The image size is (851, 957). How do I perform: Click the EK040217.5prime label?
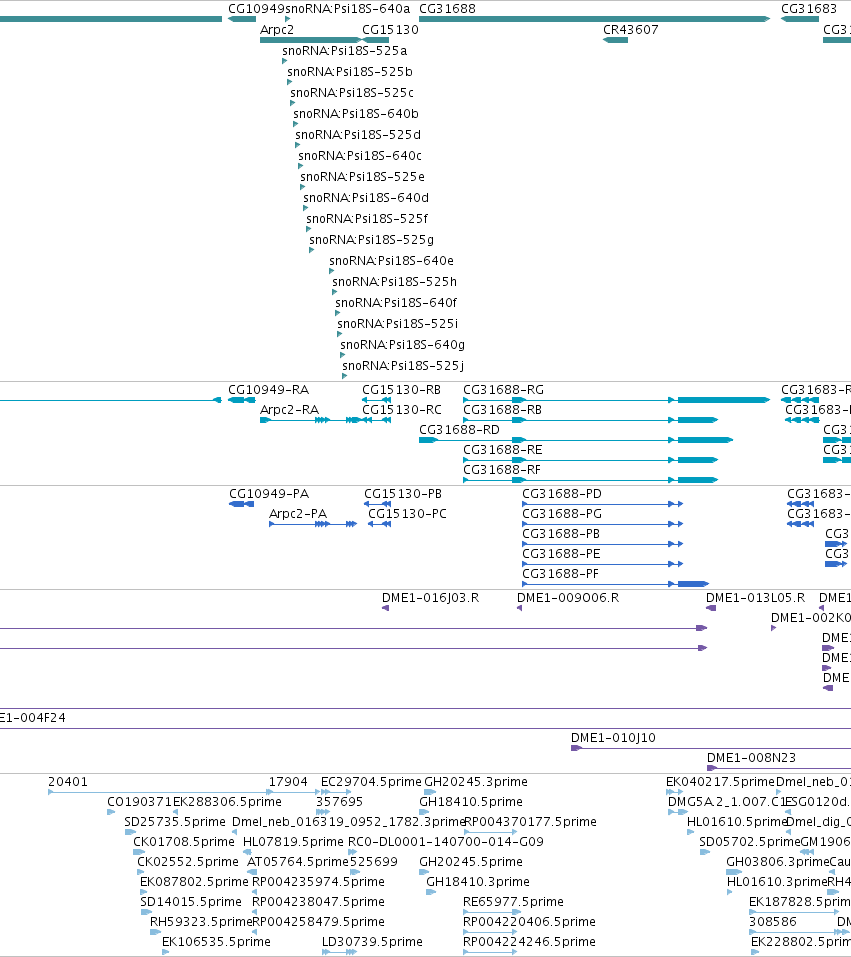[x=720, y=782]
